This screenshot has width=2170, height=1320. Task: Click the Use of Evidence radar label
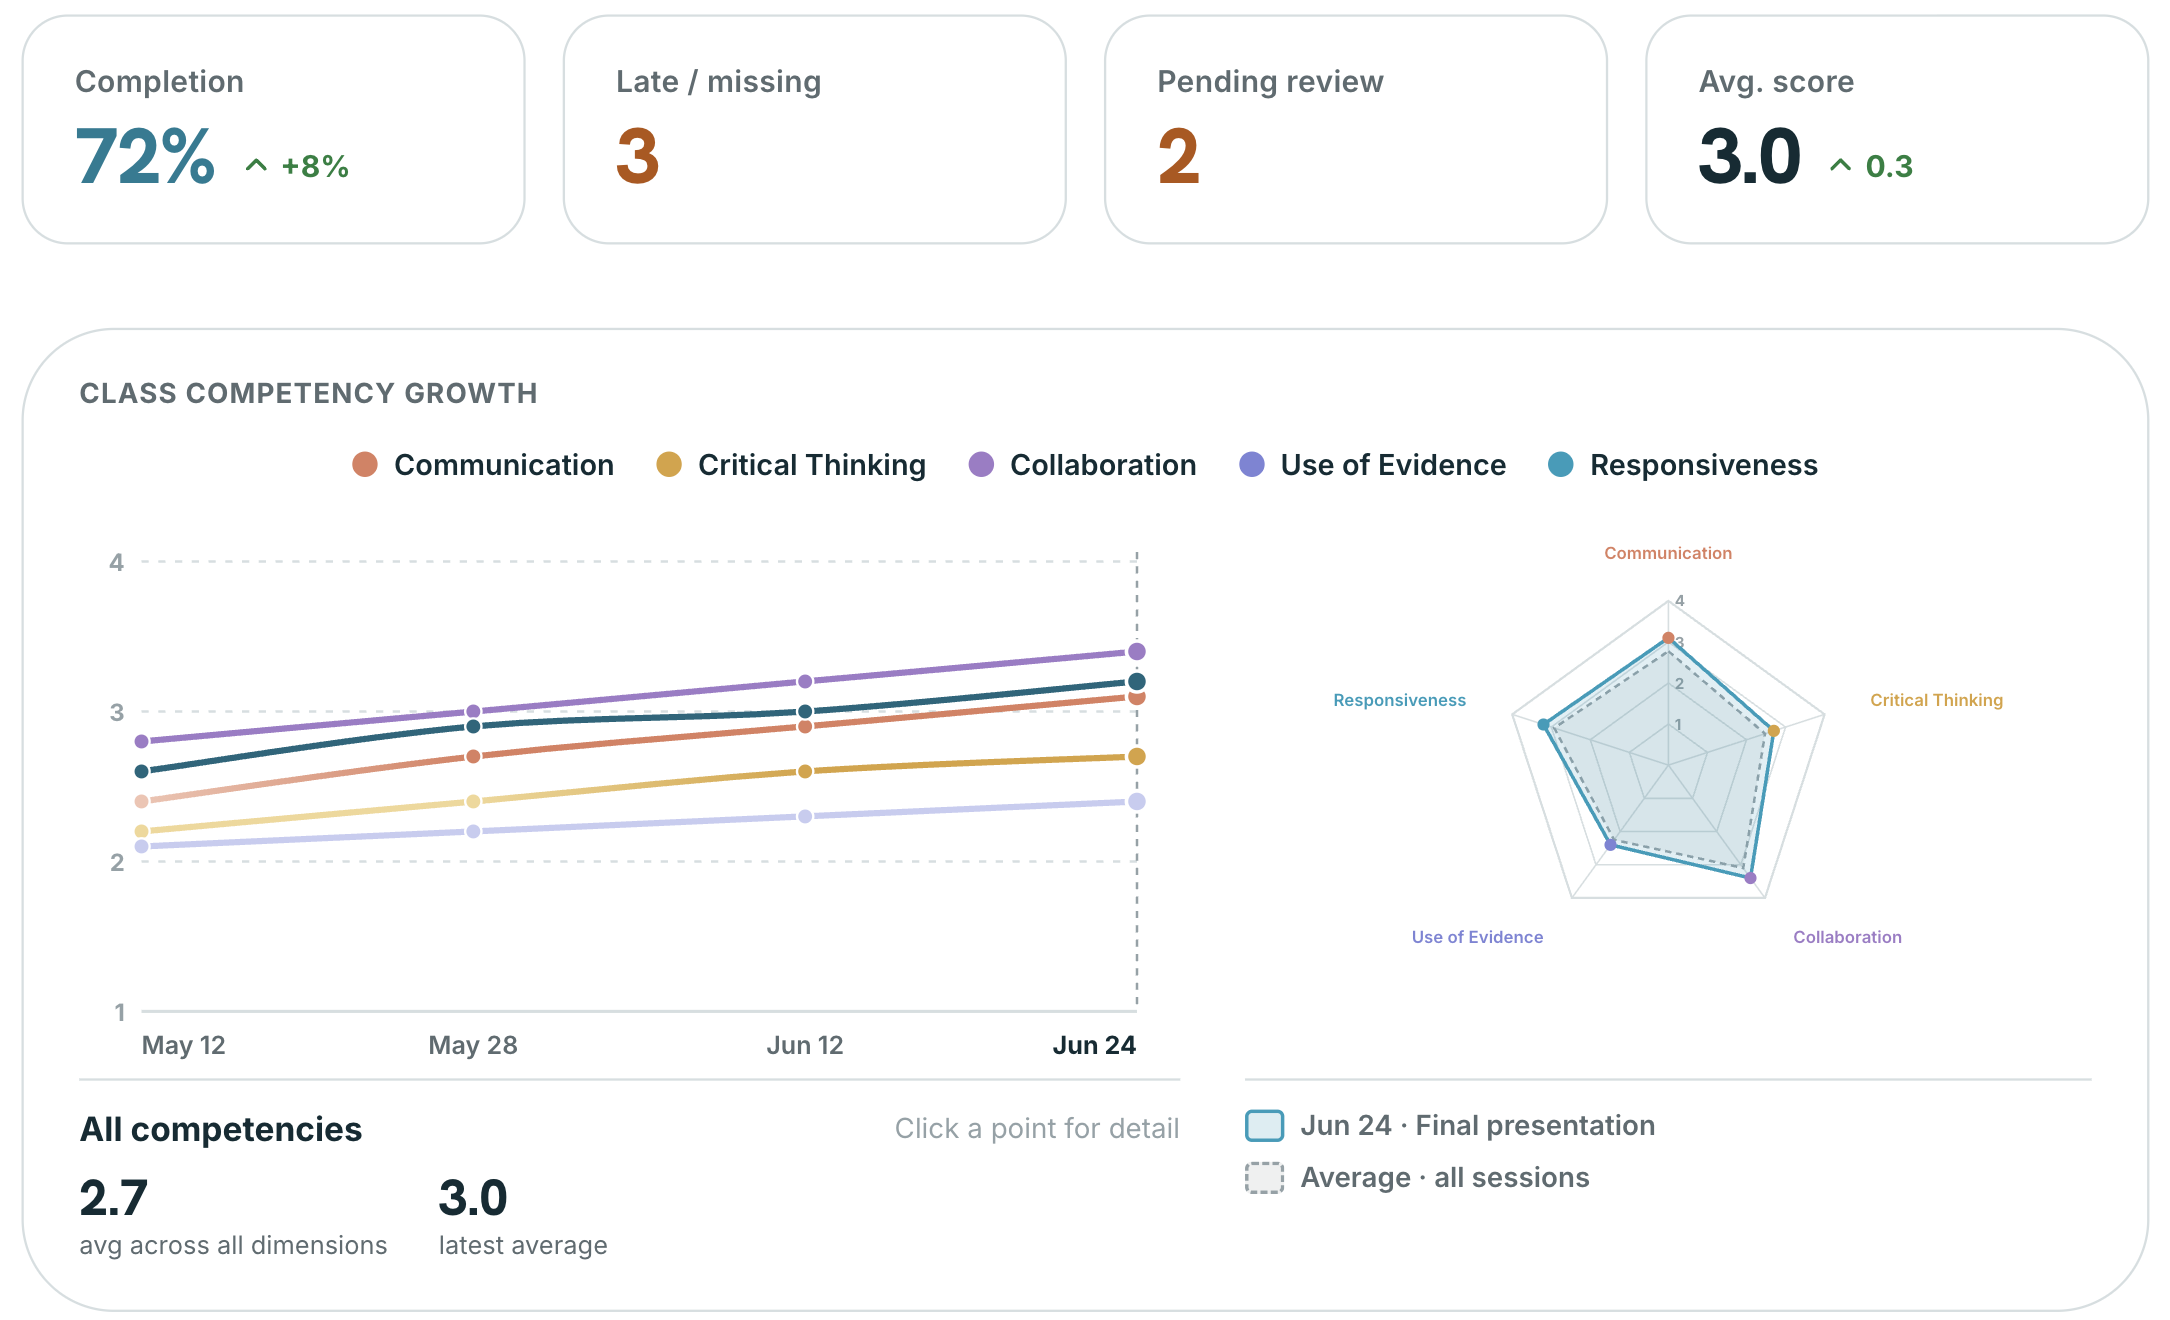(1477, 937)
